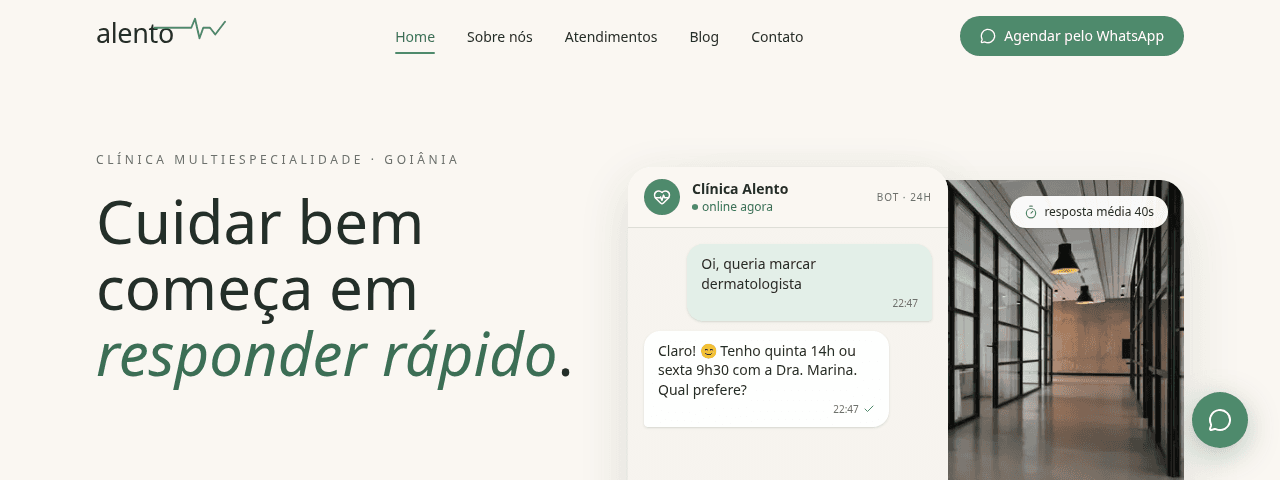
Task: Click the 'BOT · 24H' label
Action: click(x=904, y=197)
